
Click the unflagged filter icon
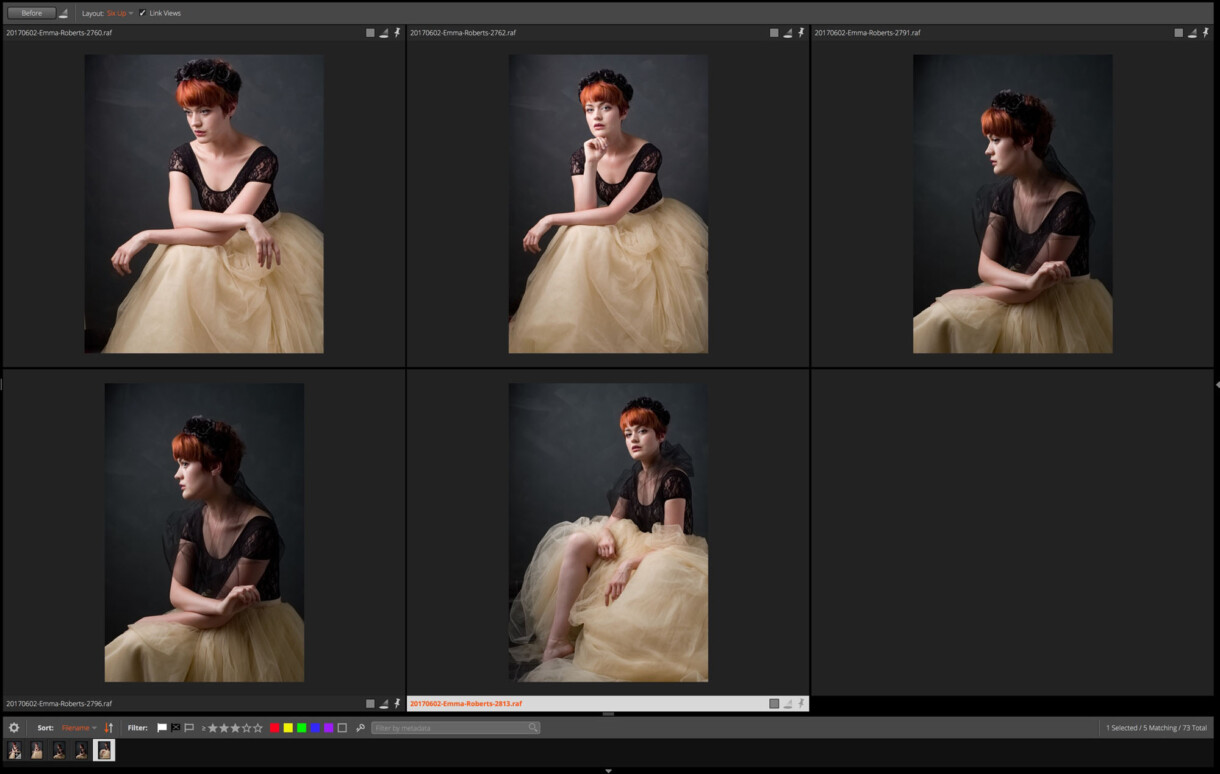tap(188, 727)
